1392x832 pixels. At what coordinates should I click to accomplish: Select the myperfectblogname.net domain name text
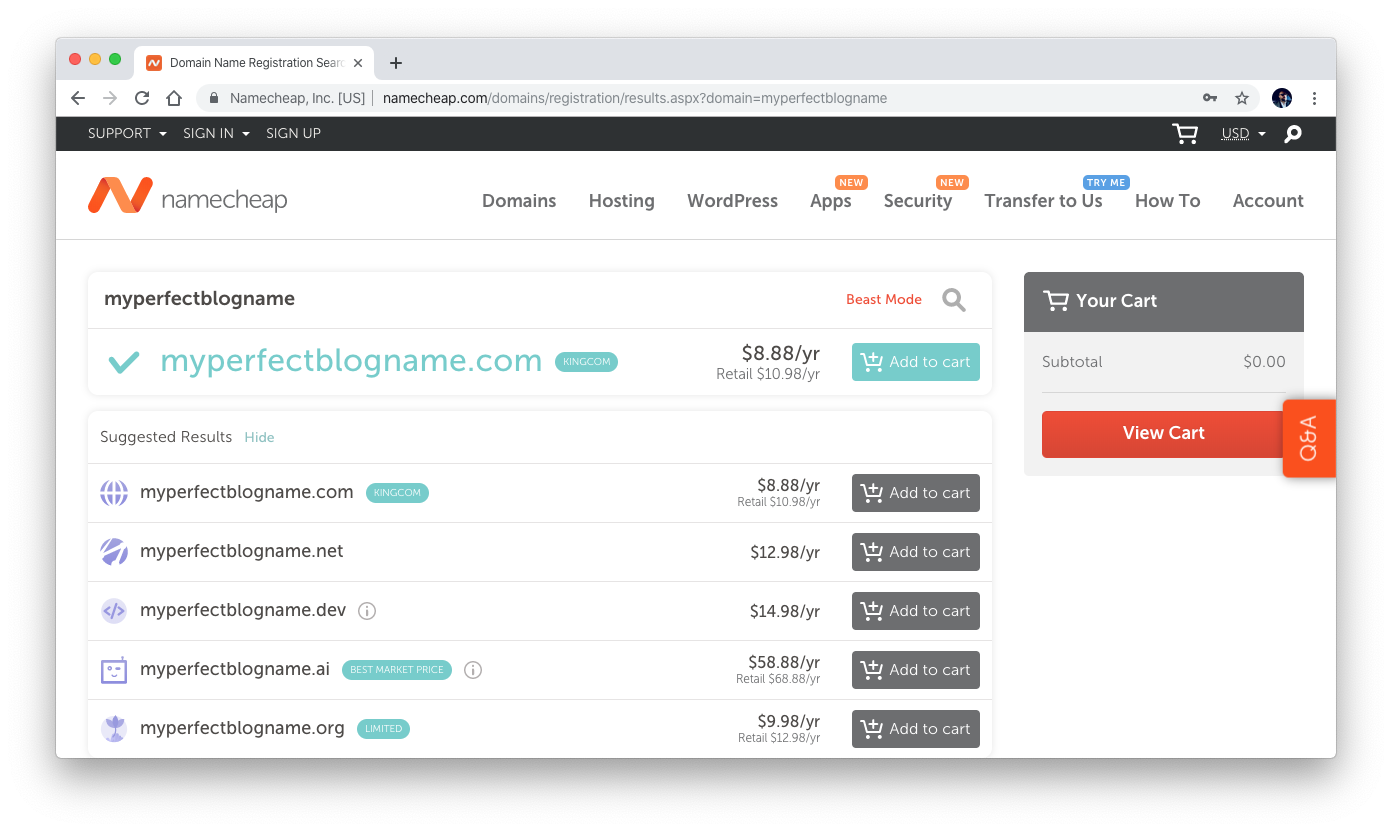pyautogui.click(x=242, y=552)
